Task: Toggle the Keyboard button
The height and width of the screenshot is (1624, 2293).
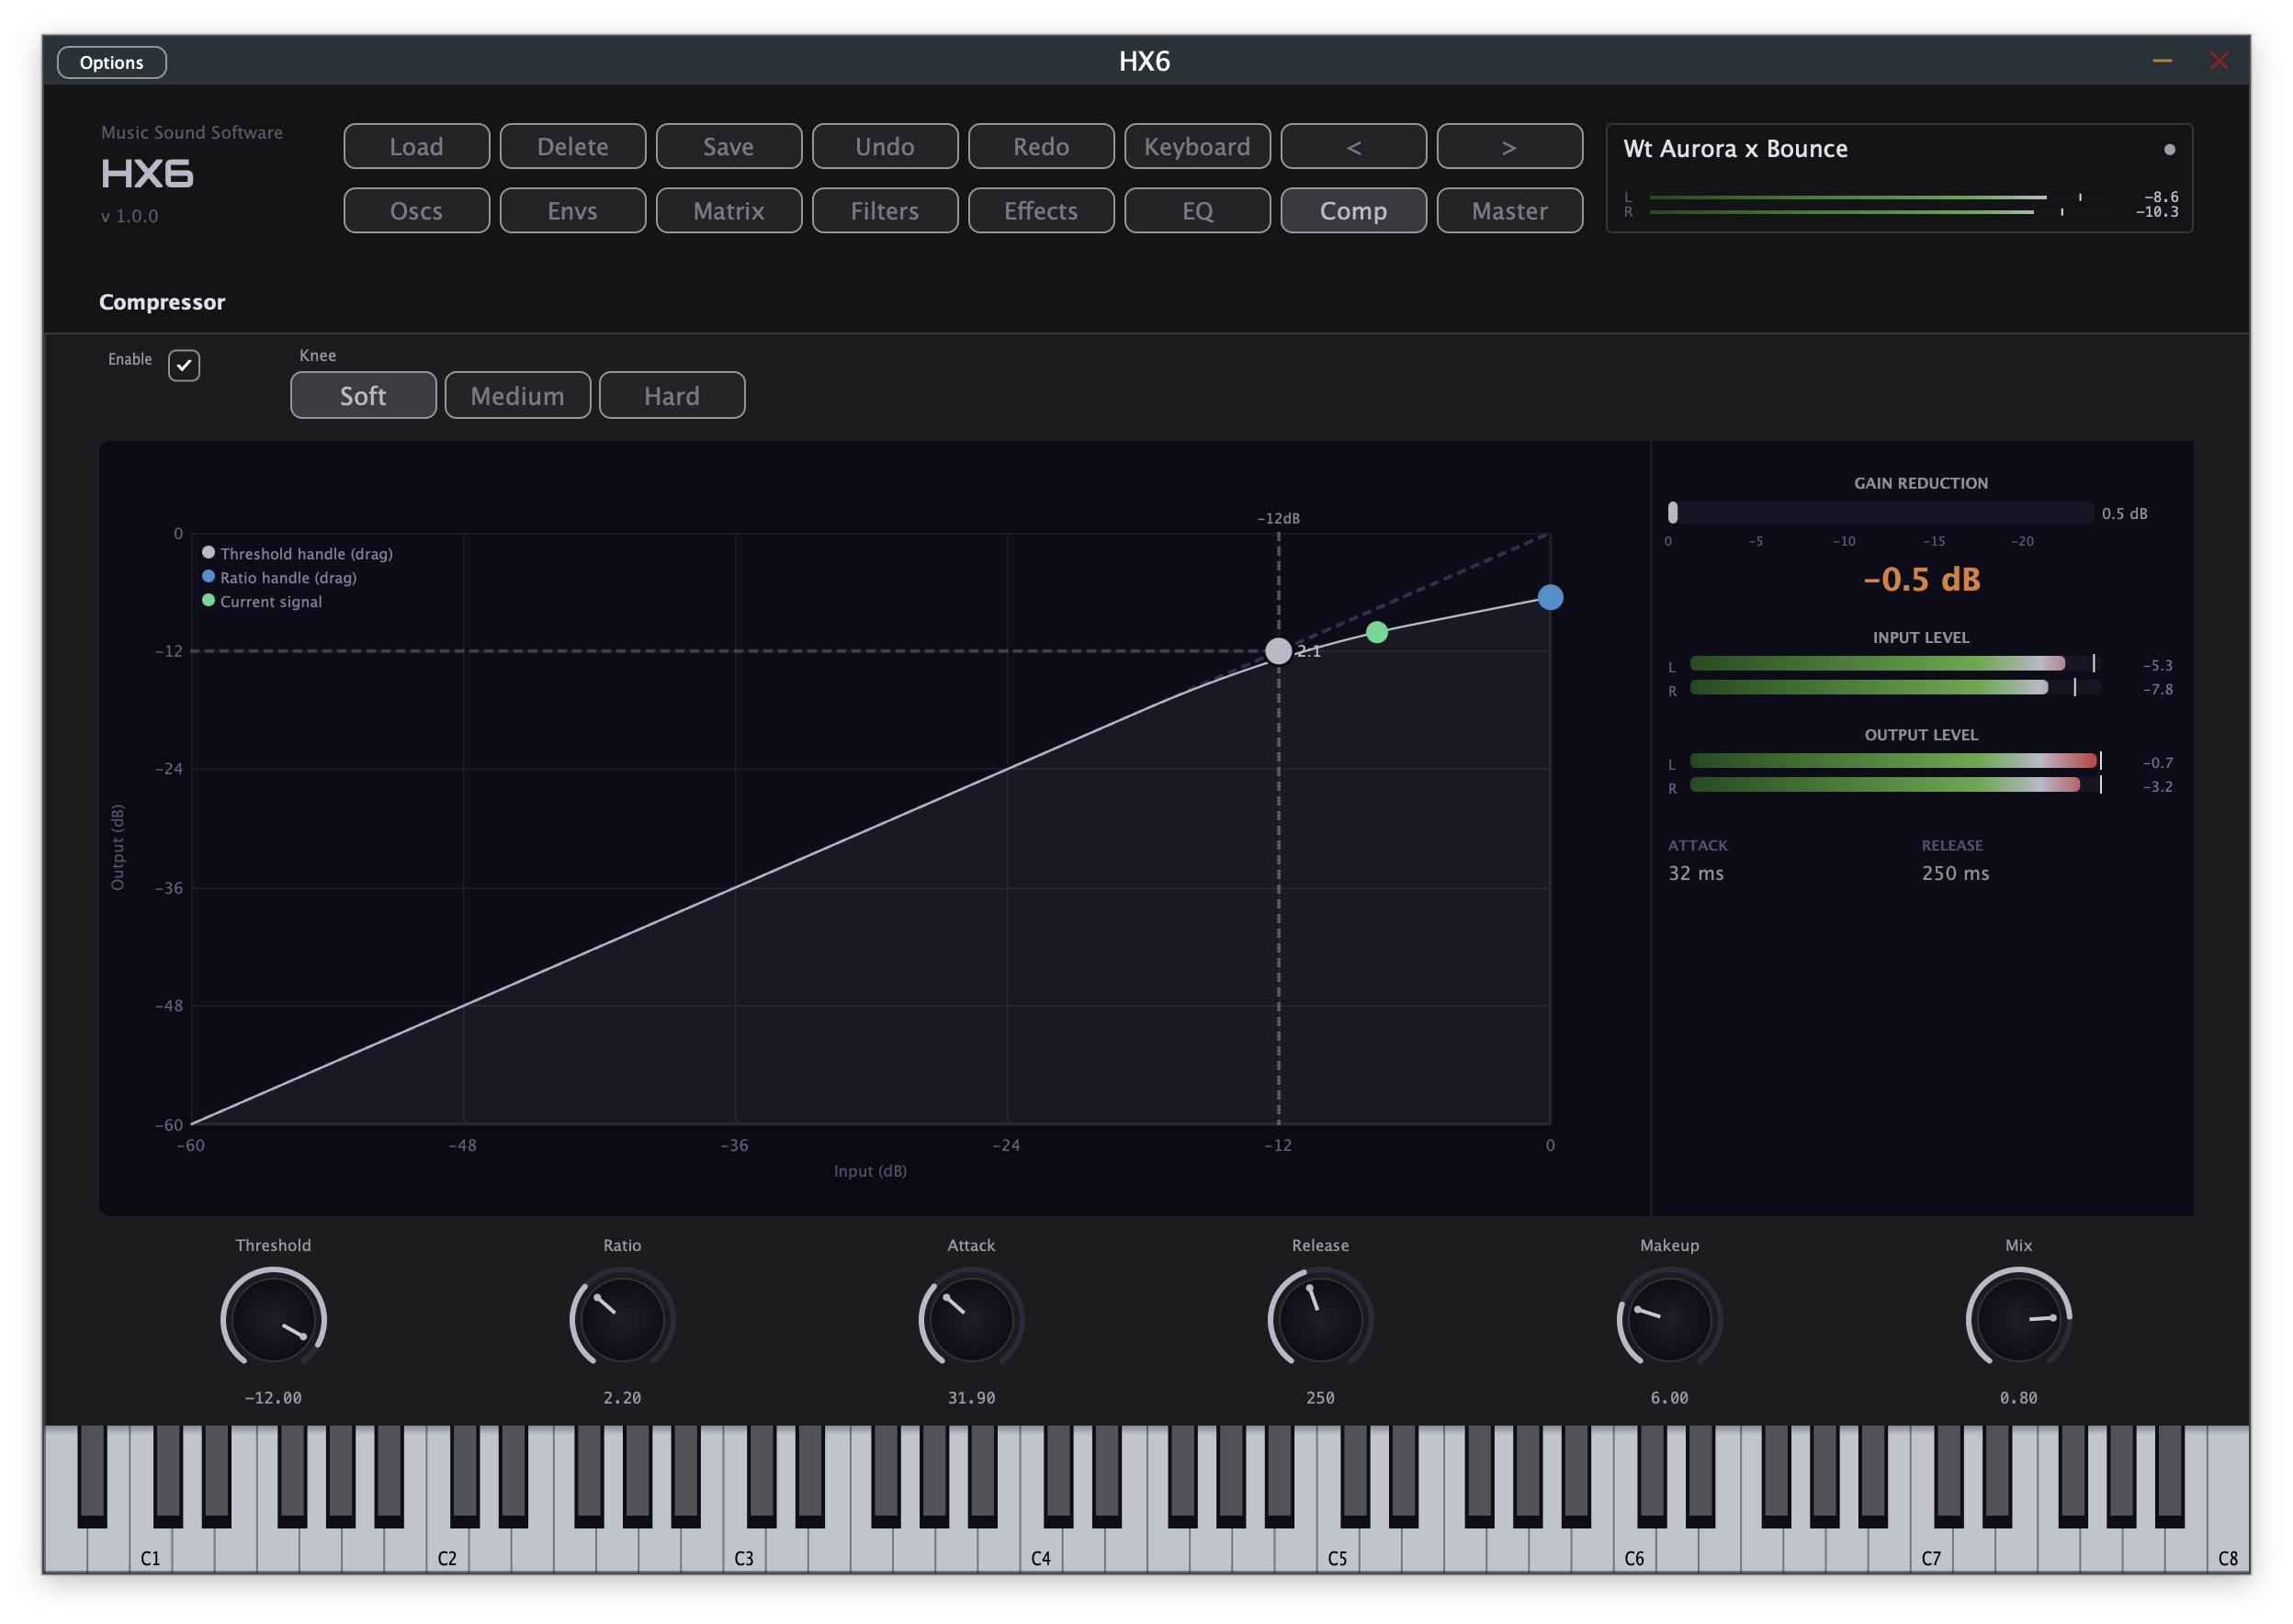Action: 1196,147
